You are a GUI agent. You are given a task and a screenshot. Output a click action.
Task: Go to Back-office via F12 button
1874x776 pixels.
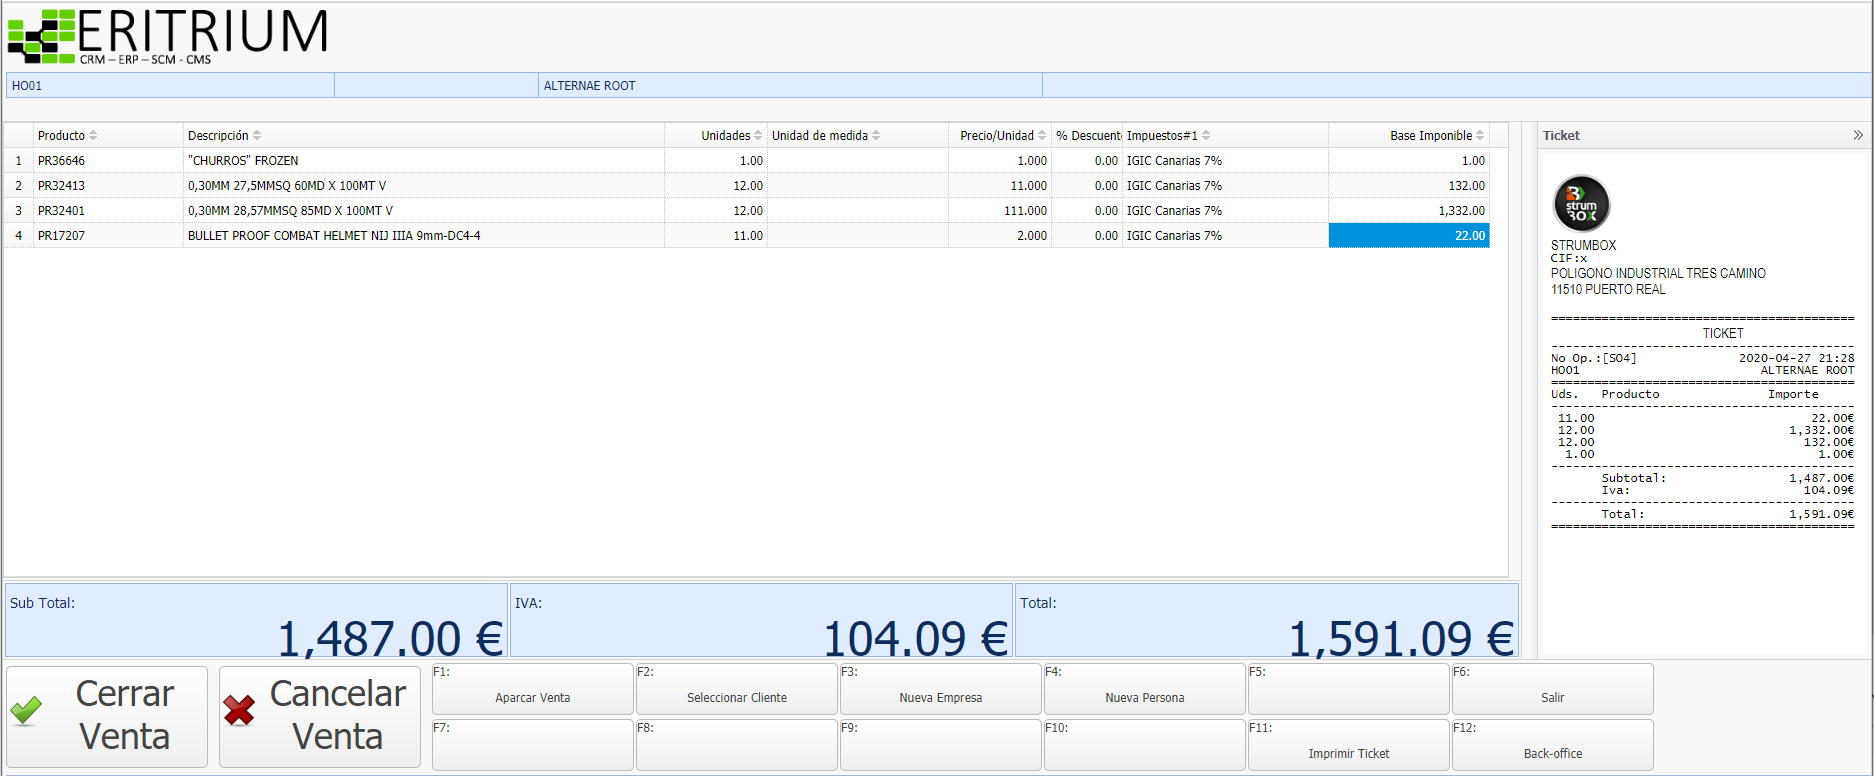click(x=1552, y=746)
